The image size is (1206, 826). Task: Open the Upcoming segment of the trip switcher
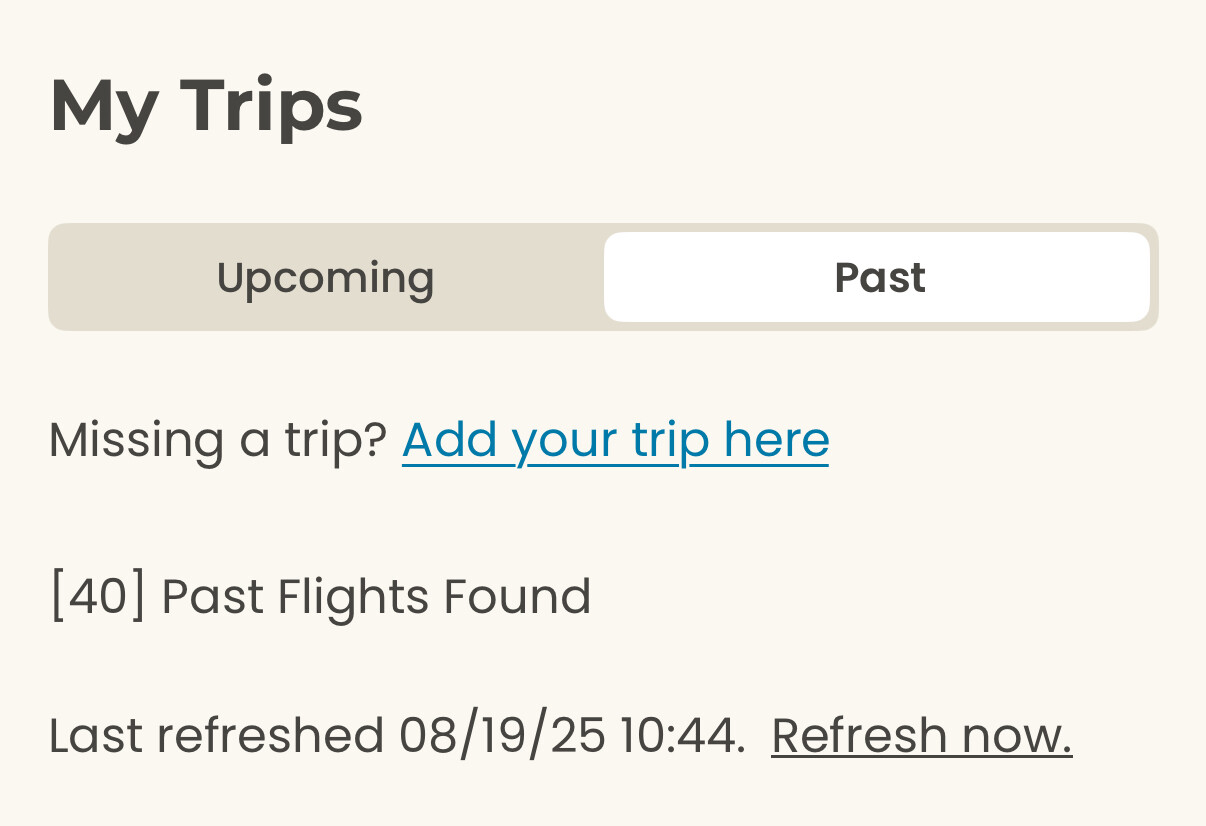tap(325, 278)
